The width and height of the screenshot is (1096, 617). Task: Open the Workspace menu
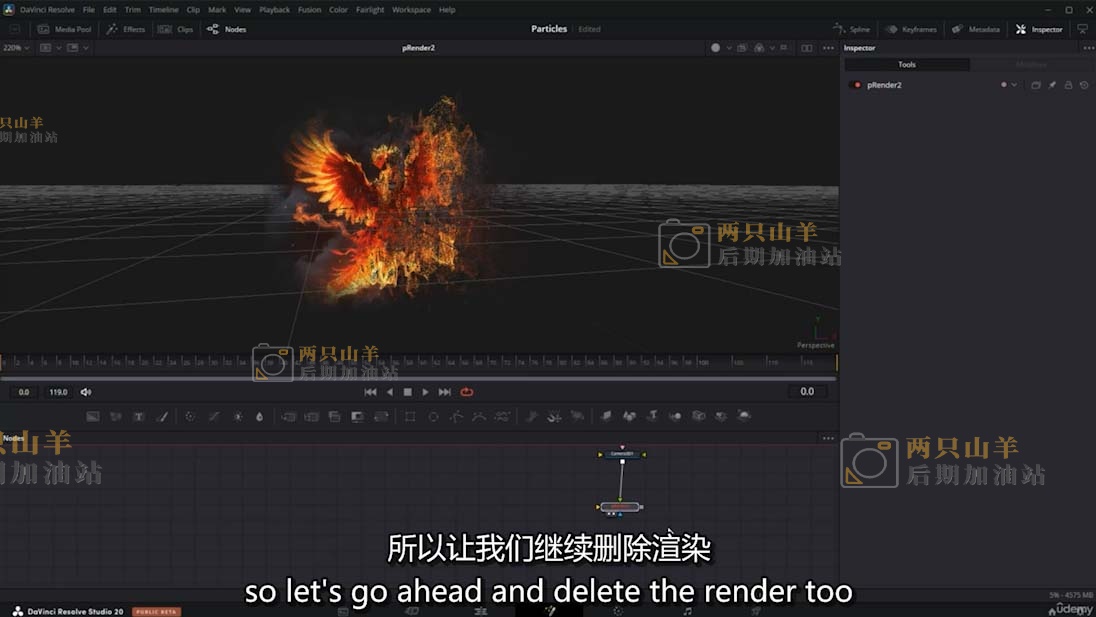tap(411, 10)
